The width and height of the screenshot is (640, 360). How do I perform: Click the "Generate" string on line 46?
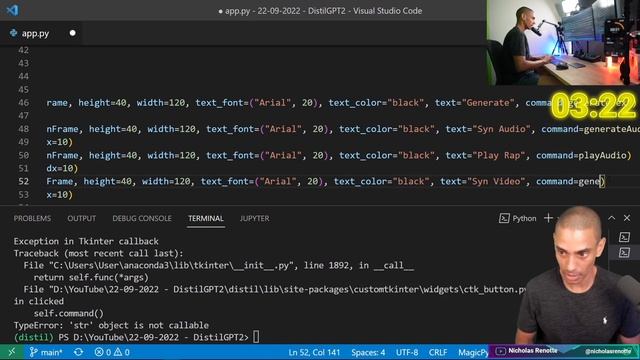[x=488, y=103]
